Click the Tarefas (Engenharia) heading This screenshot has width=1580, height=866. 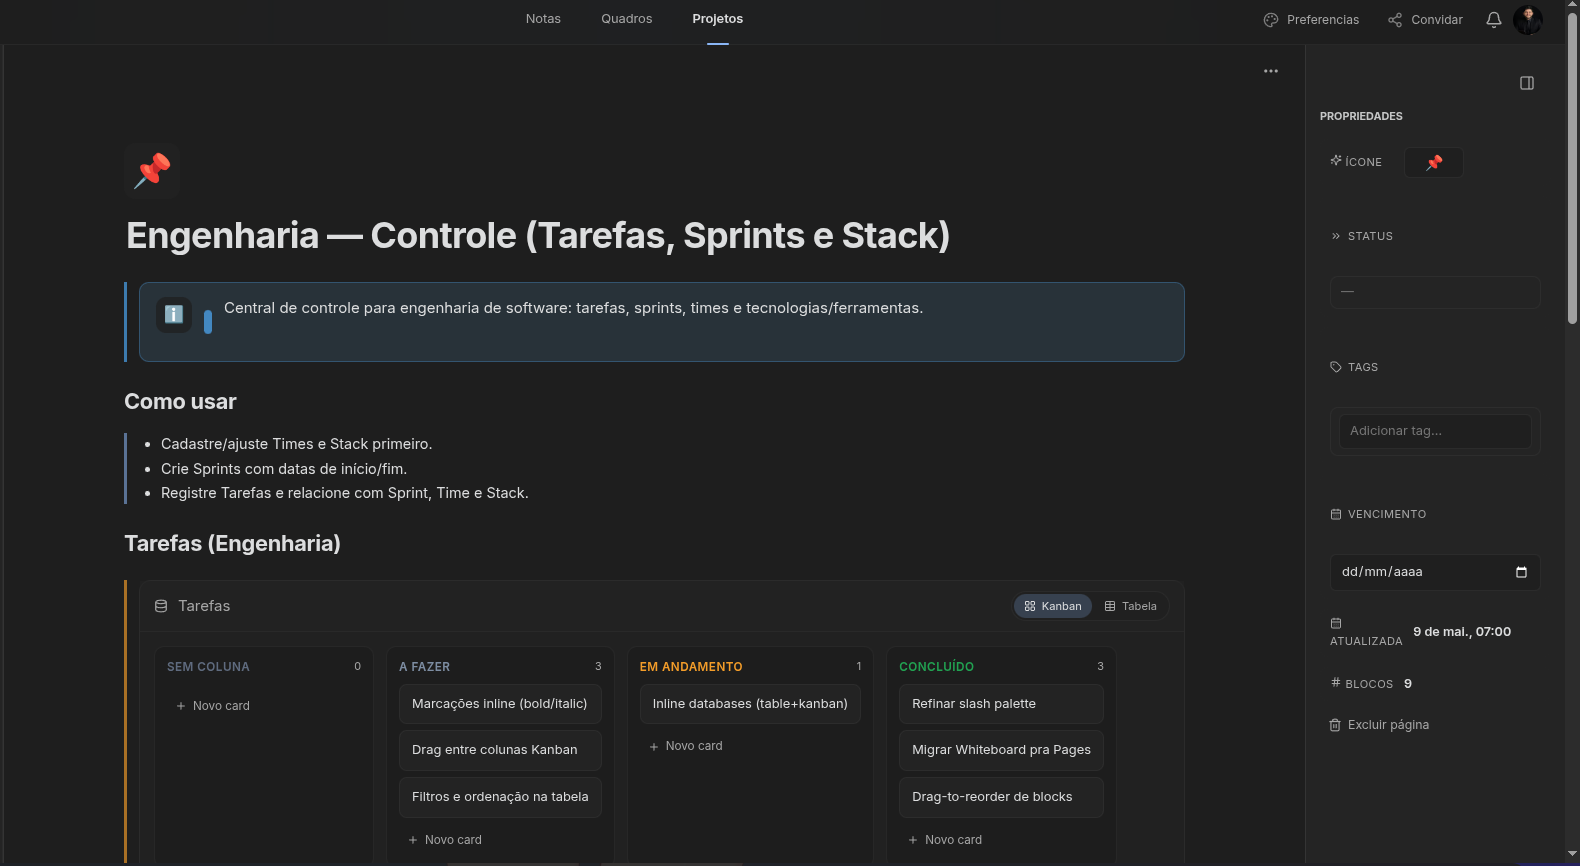(232, 544)
